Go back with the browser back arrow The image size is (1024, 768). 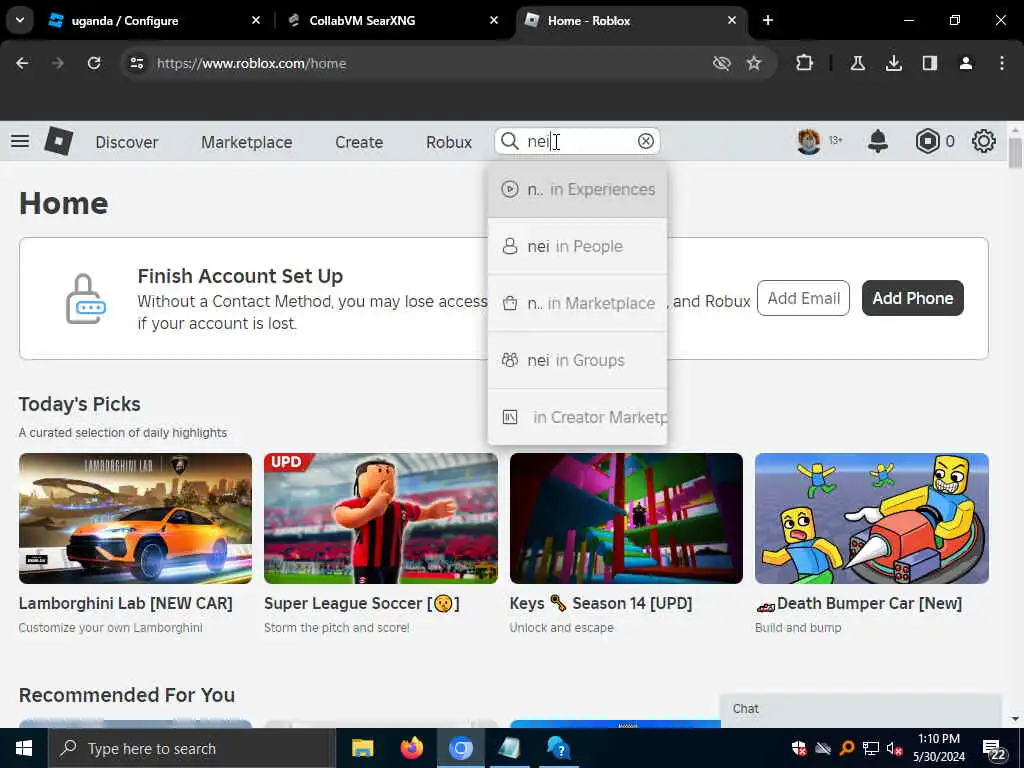click(22, 63)
